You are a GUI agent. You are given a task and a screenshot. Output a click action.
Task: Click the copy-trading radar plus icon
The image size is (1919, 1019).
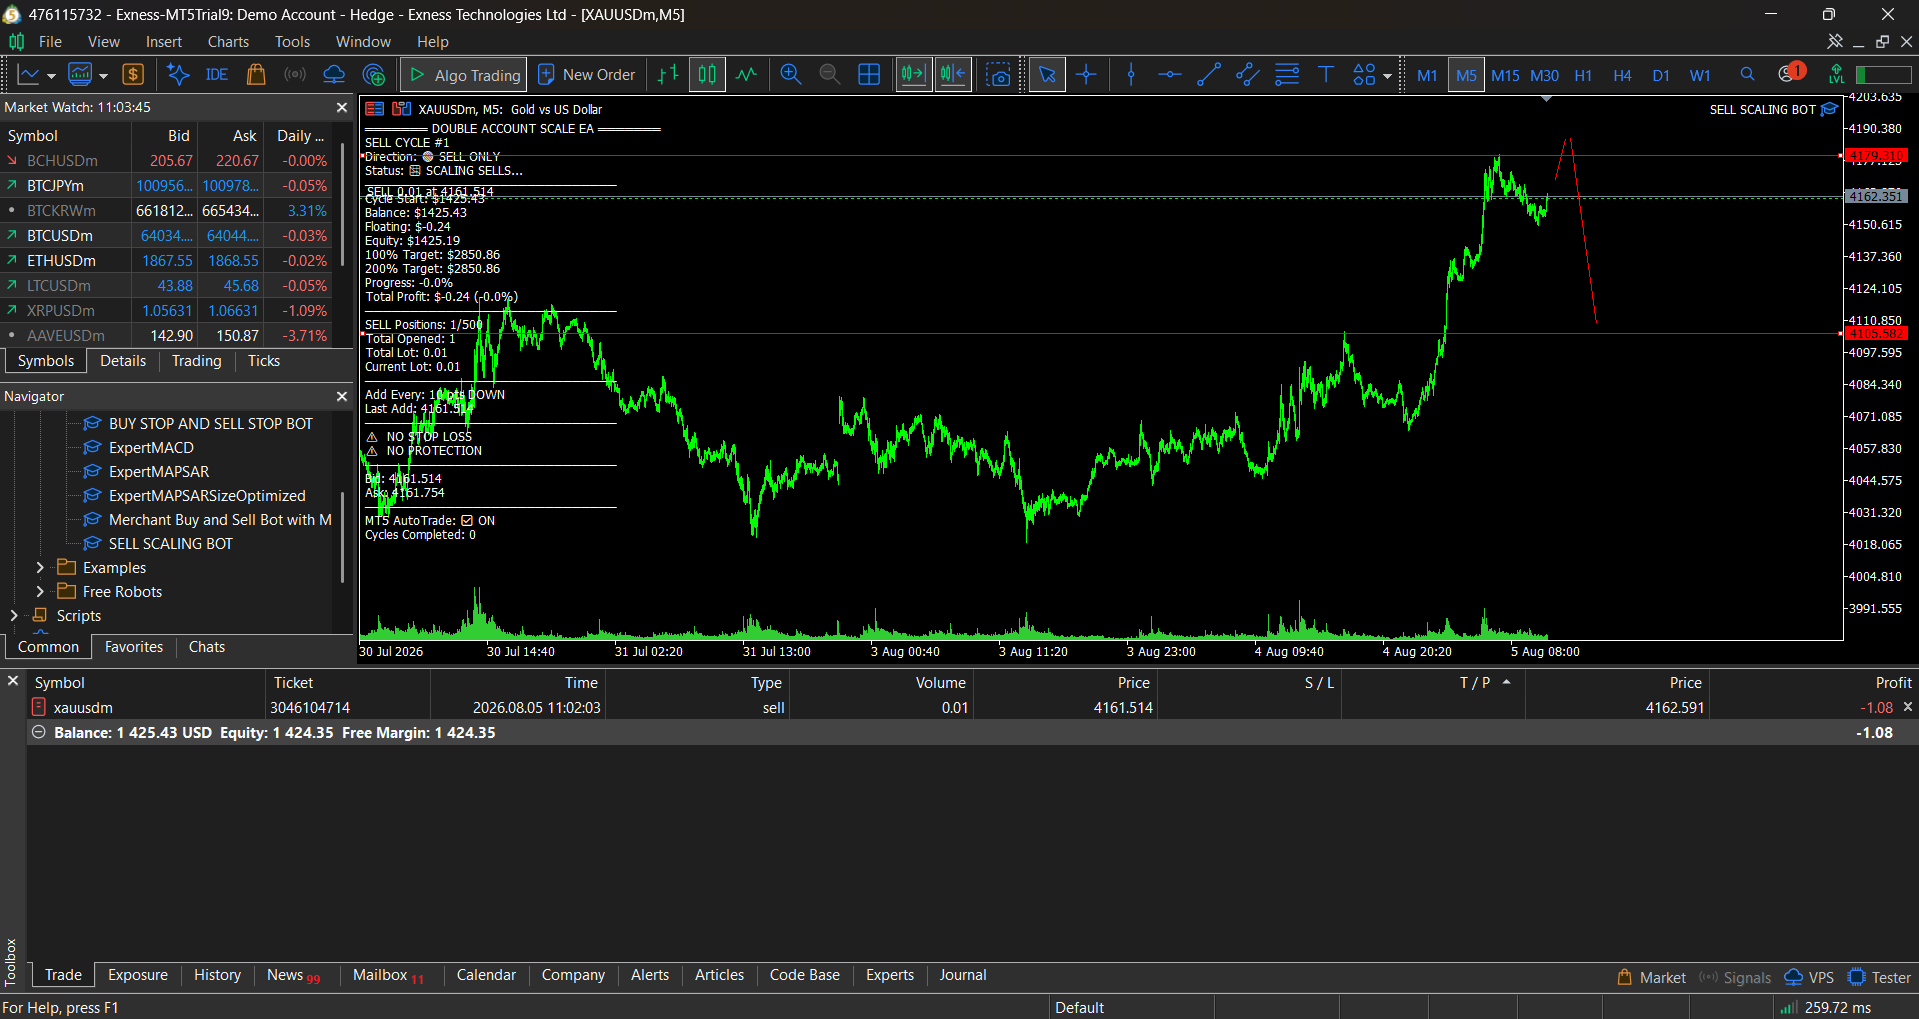pyautogui.click(x=373, y=75)
